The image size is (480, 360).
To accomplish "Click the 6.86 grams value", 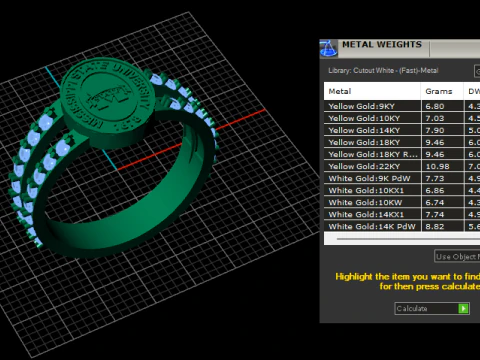I will [435, 190].
